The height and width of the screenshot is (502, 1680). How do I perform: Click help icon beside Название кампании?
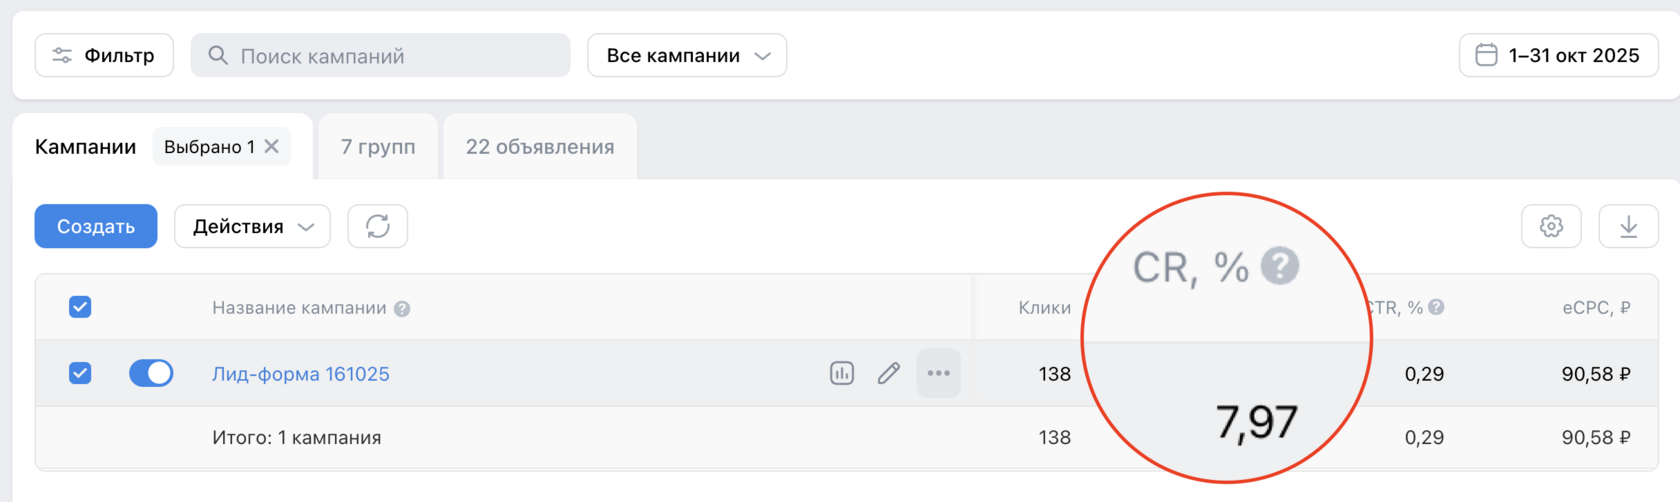[x=402, y=309]
